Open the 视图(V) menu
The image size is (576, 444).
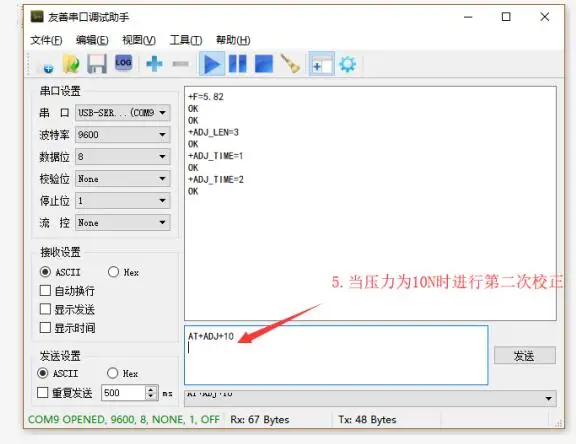(x=139, y=40)
